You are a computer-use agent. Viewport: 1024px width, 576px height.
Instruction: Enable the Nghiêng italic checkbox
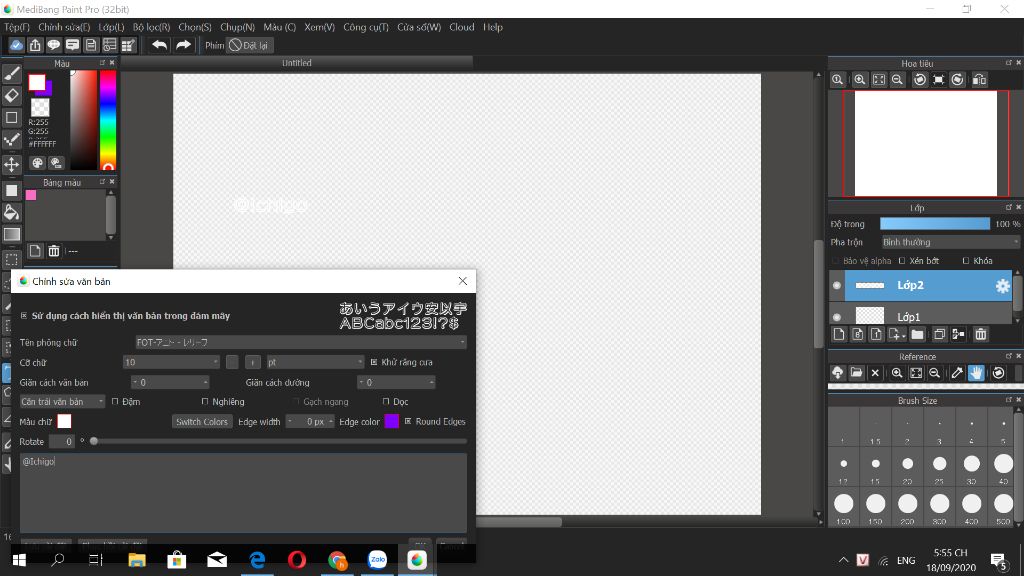[205, 402]
